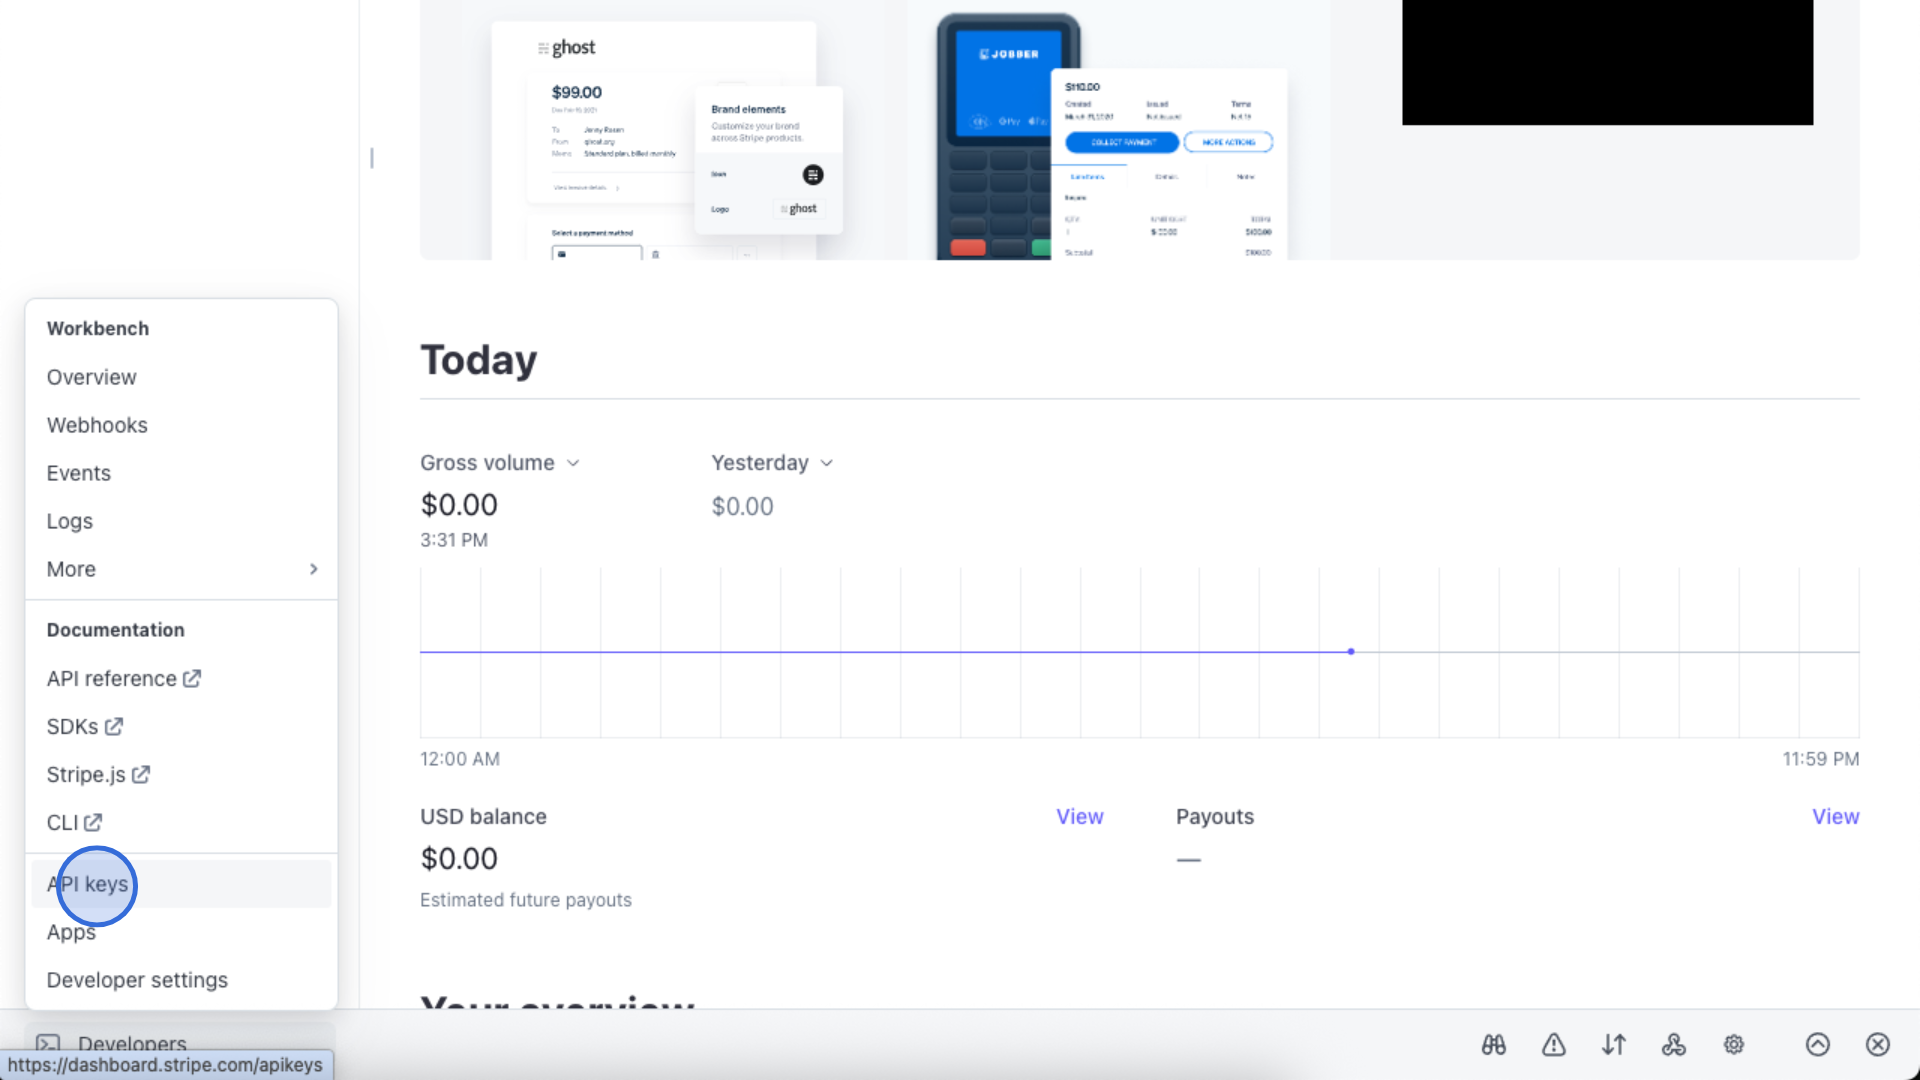
Task: Open the warning triangle errors icon
Action: 1554,1045
